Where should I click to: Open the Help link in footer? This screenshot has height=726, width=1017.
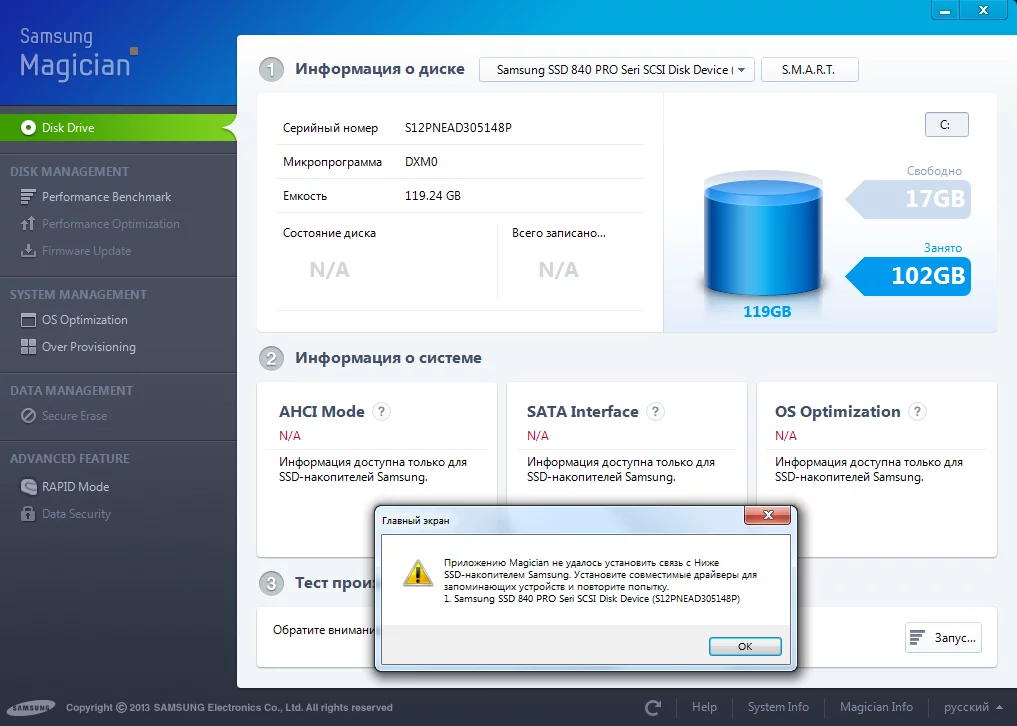[704, 707]
